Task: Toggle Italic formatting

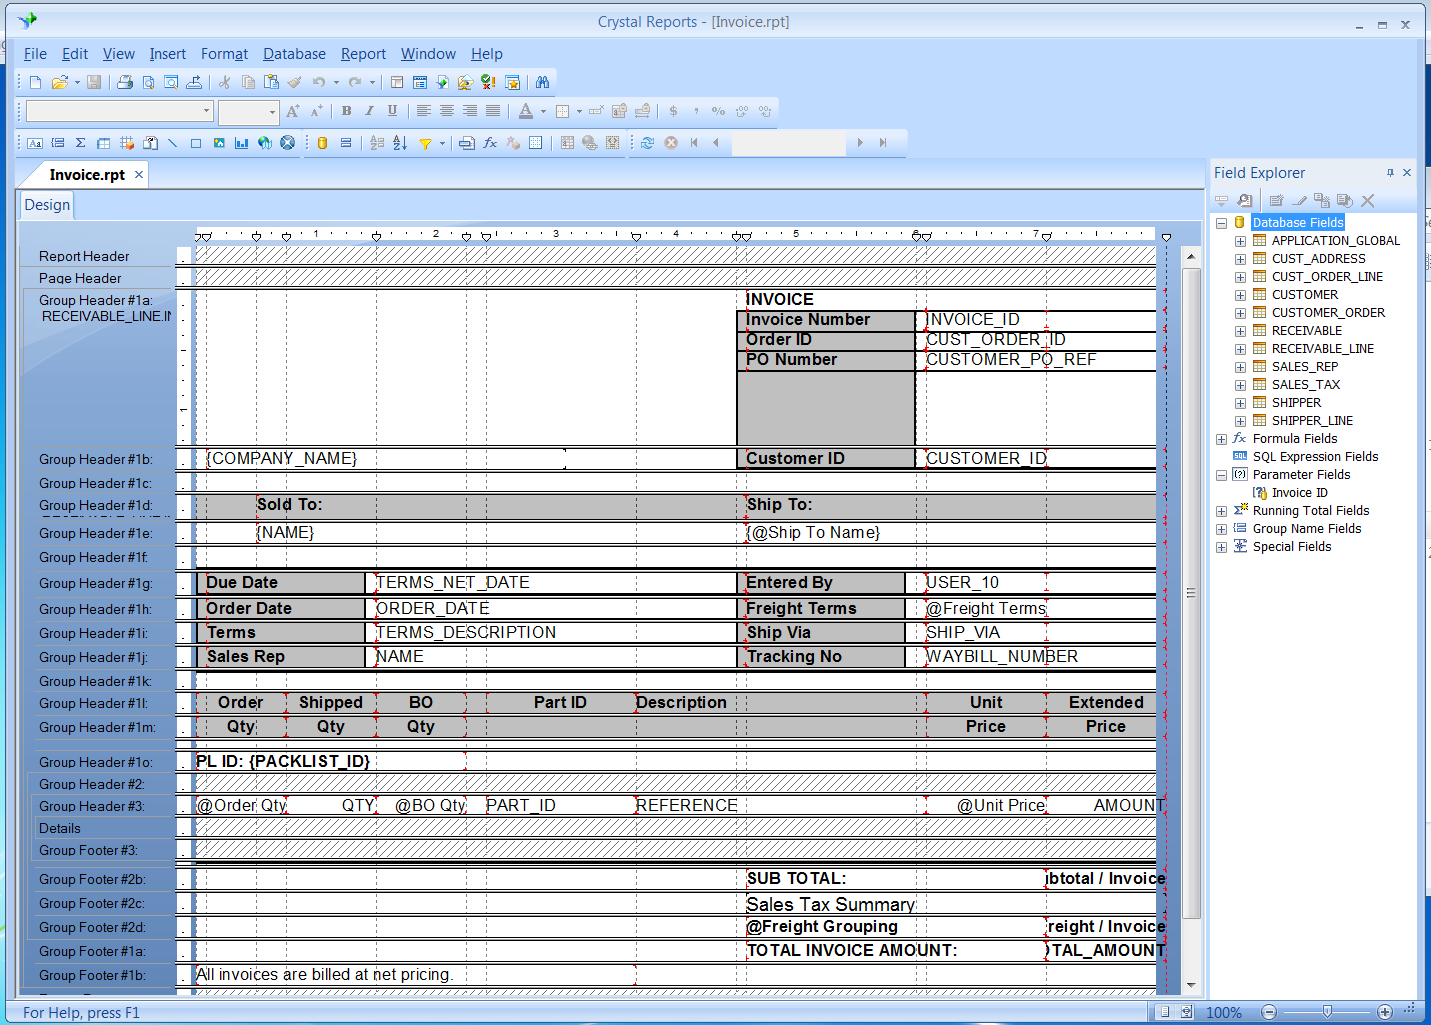Action: point(369,111)
